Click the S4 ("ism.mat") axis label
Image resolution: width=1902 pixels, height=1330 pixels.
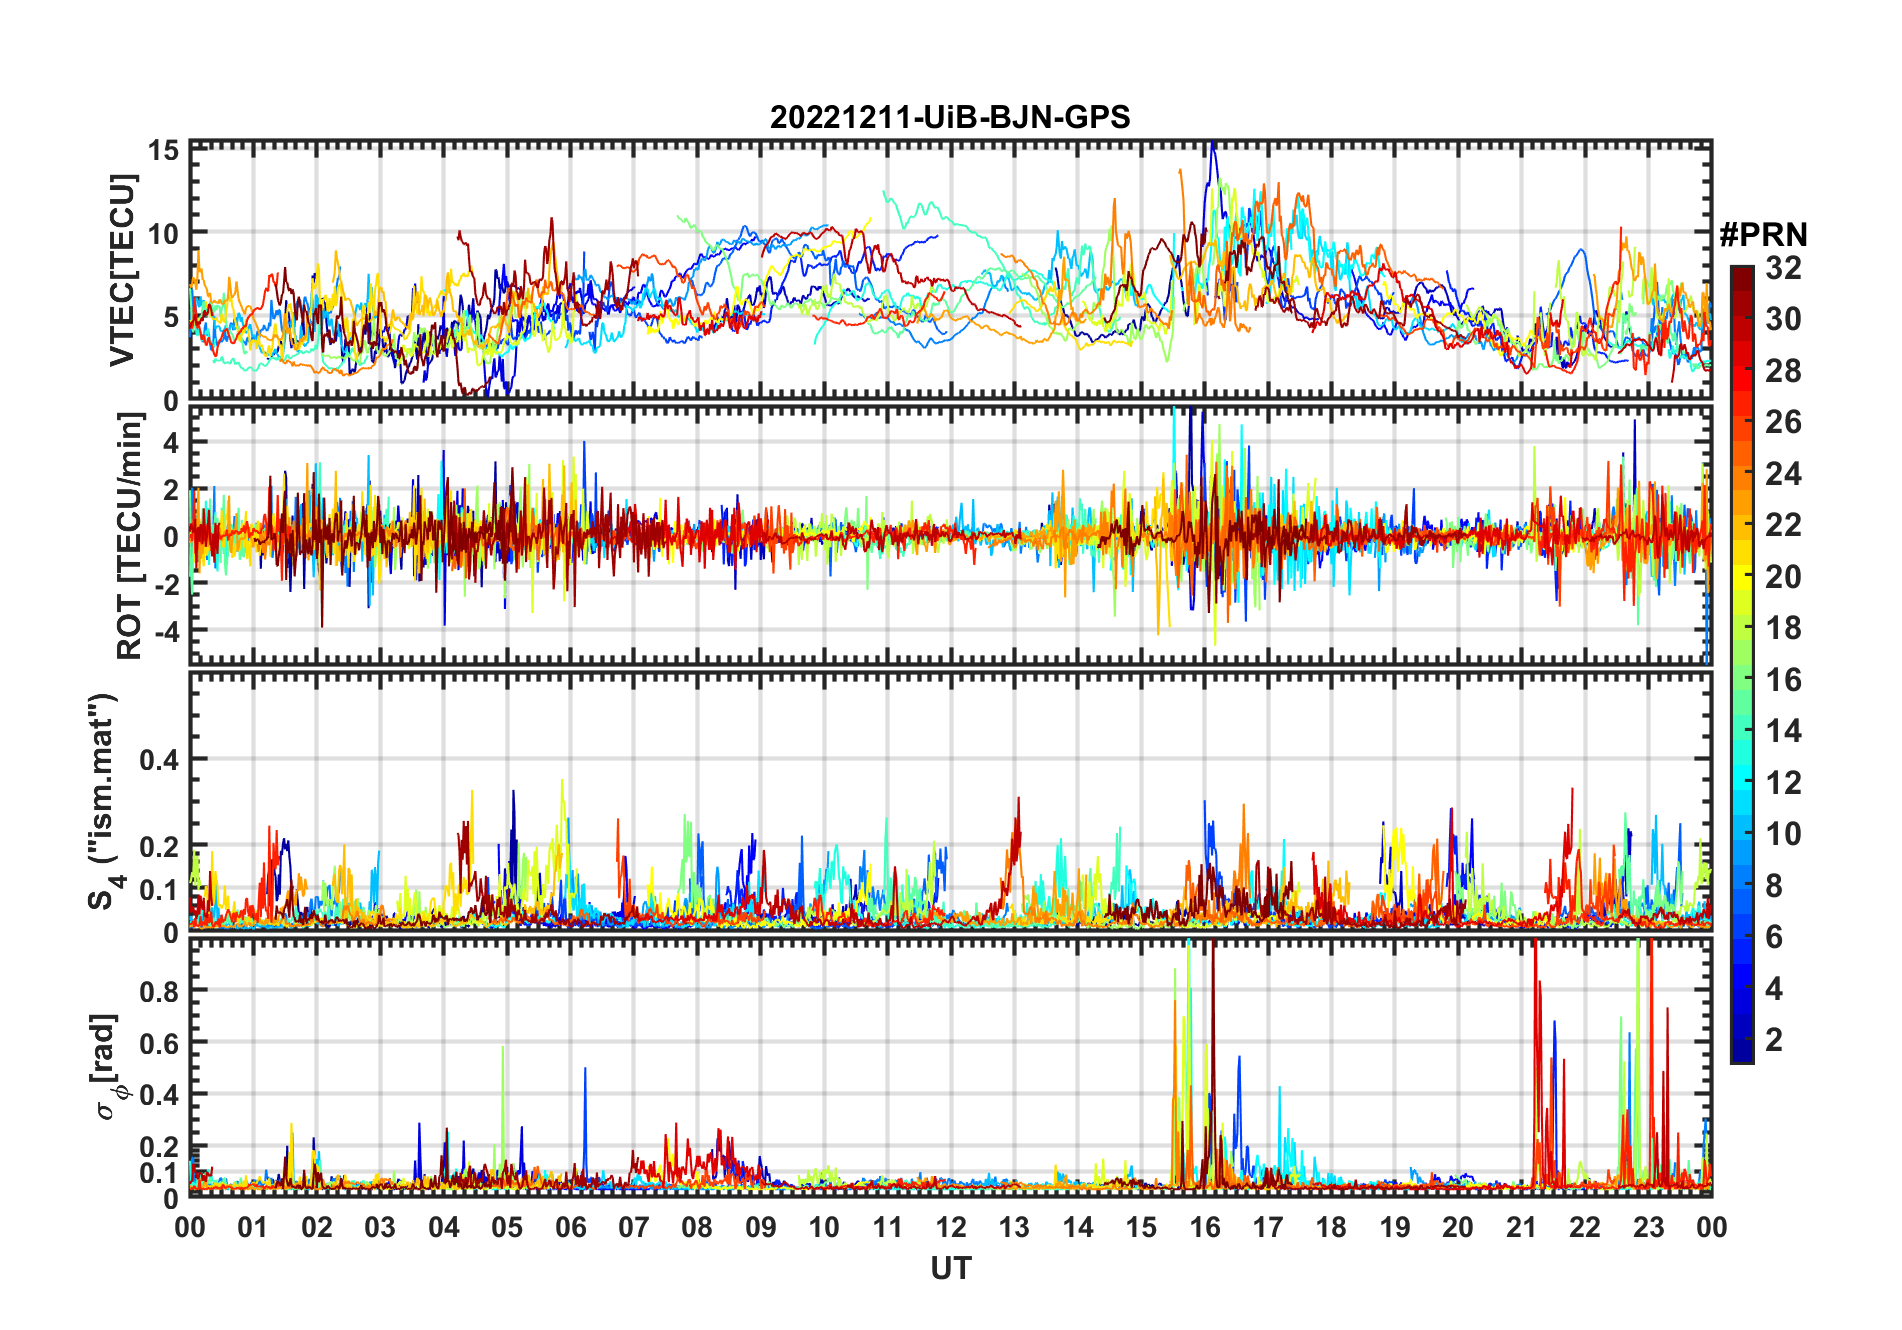point(104,801)
